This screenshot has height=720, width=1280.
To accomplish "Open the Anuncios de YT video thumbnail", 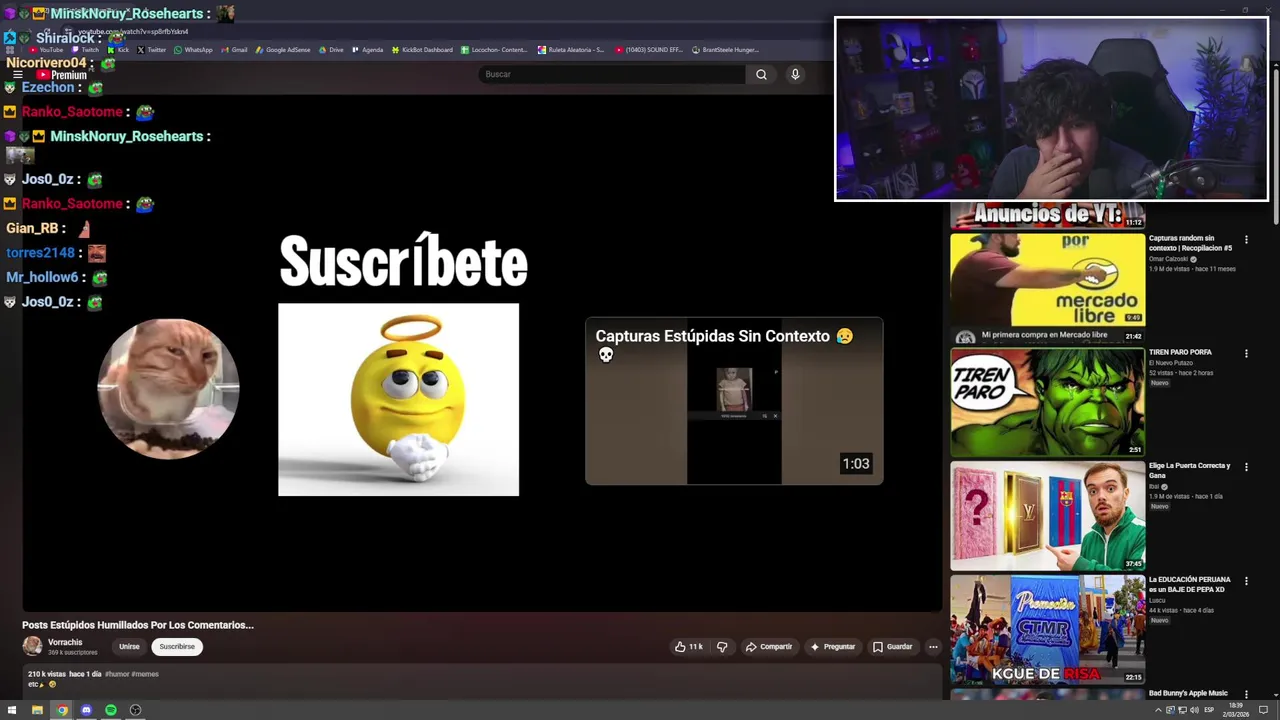I will pyautogui.click(x=1047, y=215).
